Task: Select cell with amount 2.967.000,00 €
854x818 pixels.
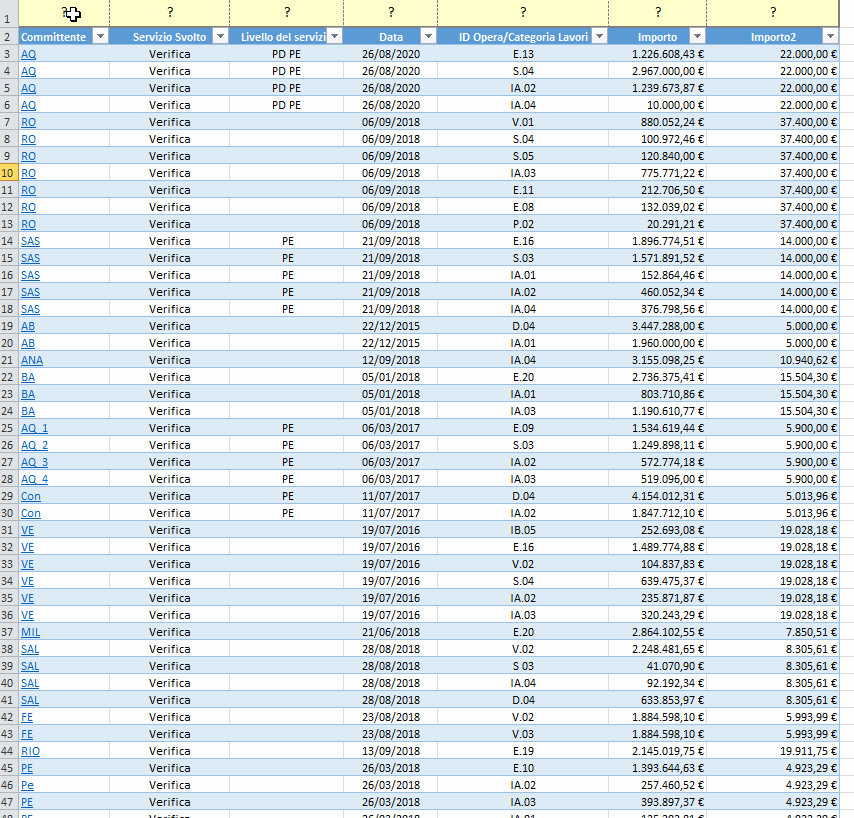Action: pos(657,71)
